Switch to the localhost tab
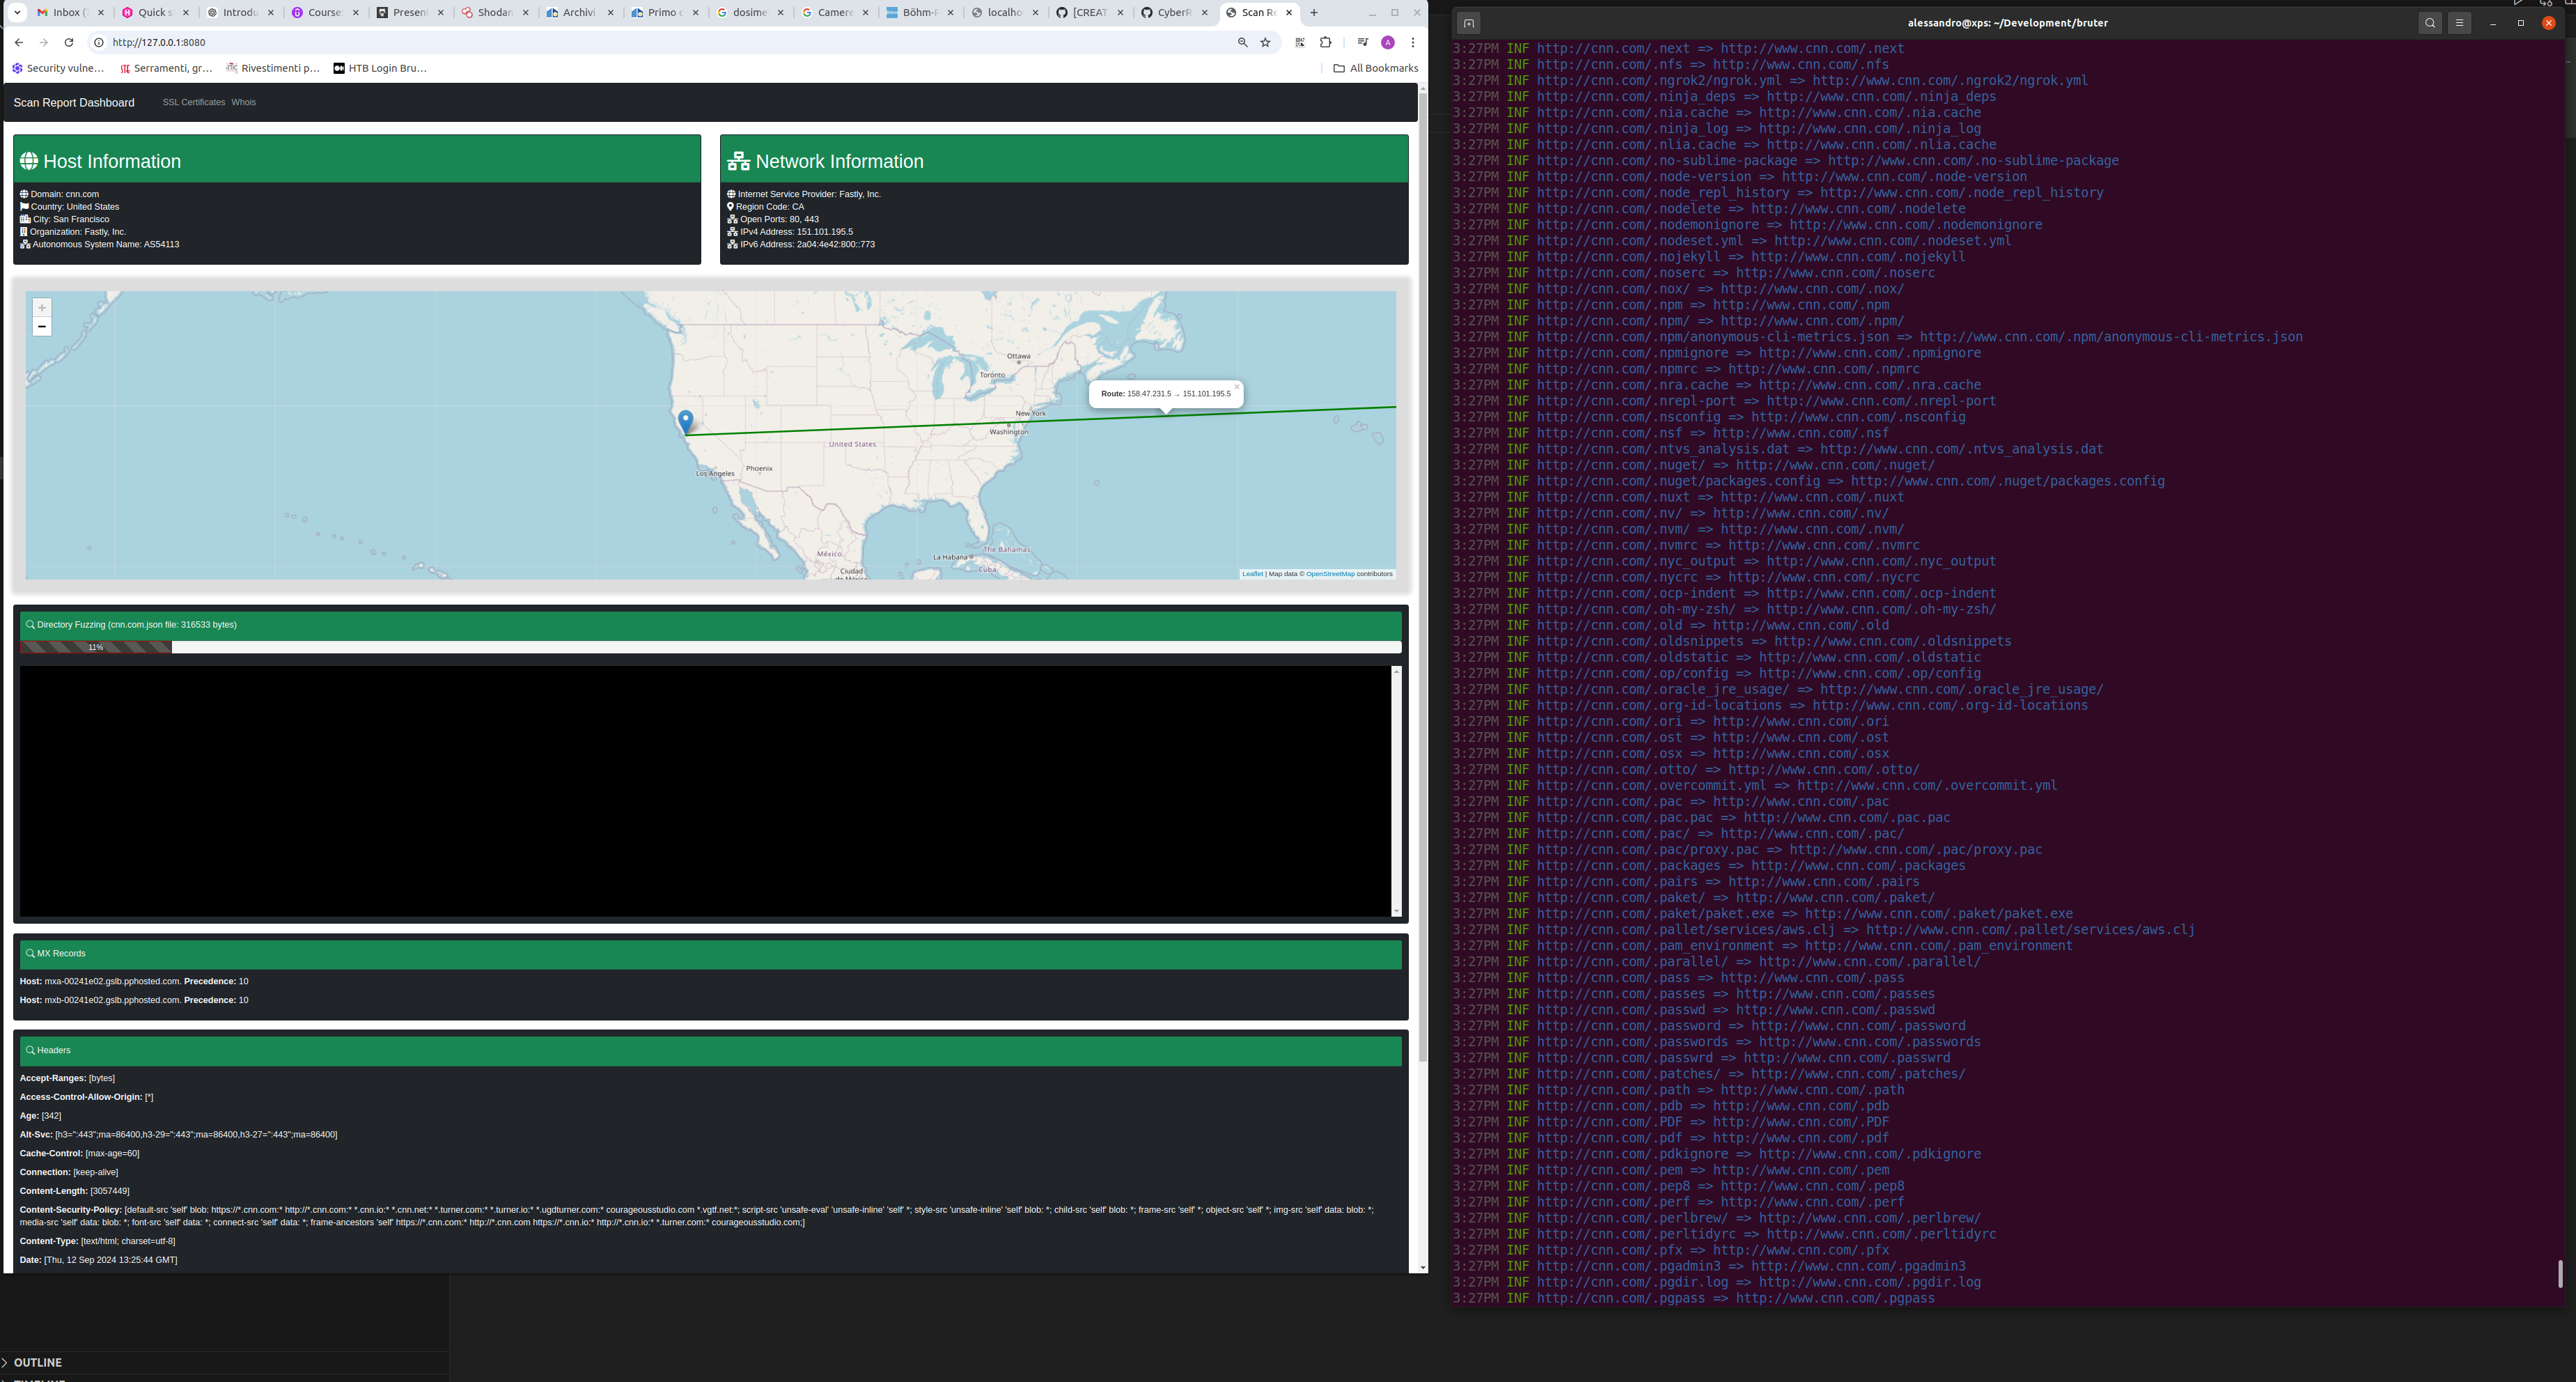 (999, 13)
